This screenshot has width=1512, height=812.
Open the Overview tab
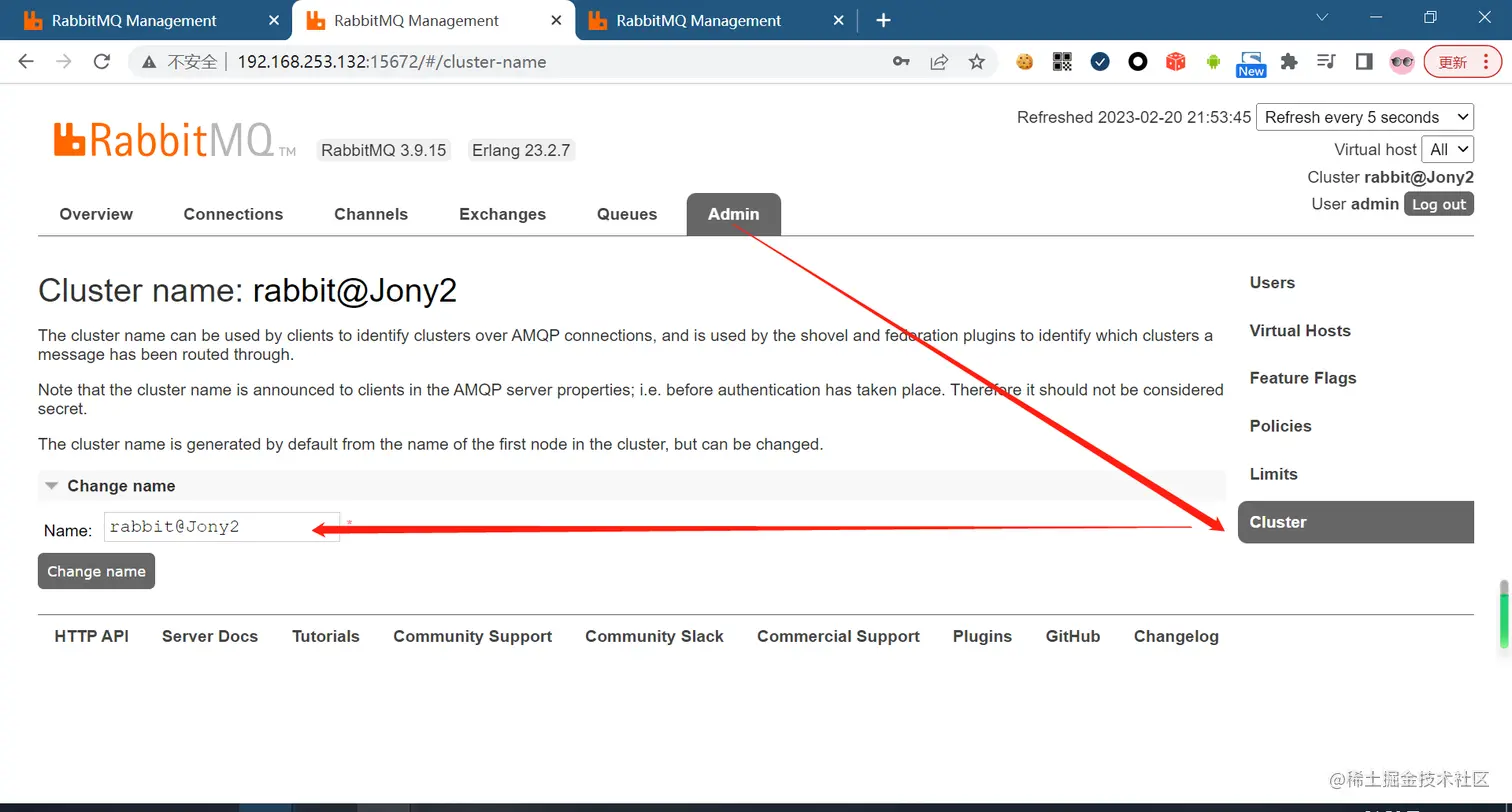[x=96, y=214]
